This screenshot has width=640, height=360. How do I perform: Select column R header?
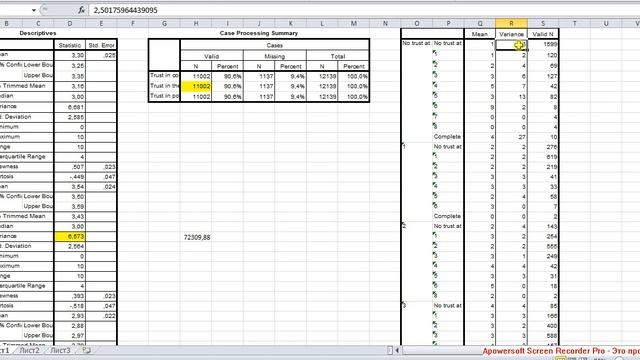tap(511, 24)
